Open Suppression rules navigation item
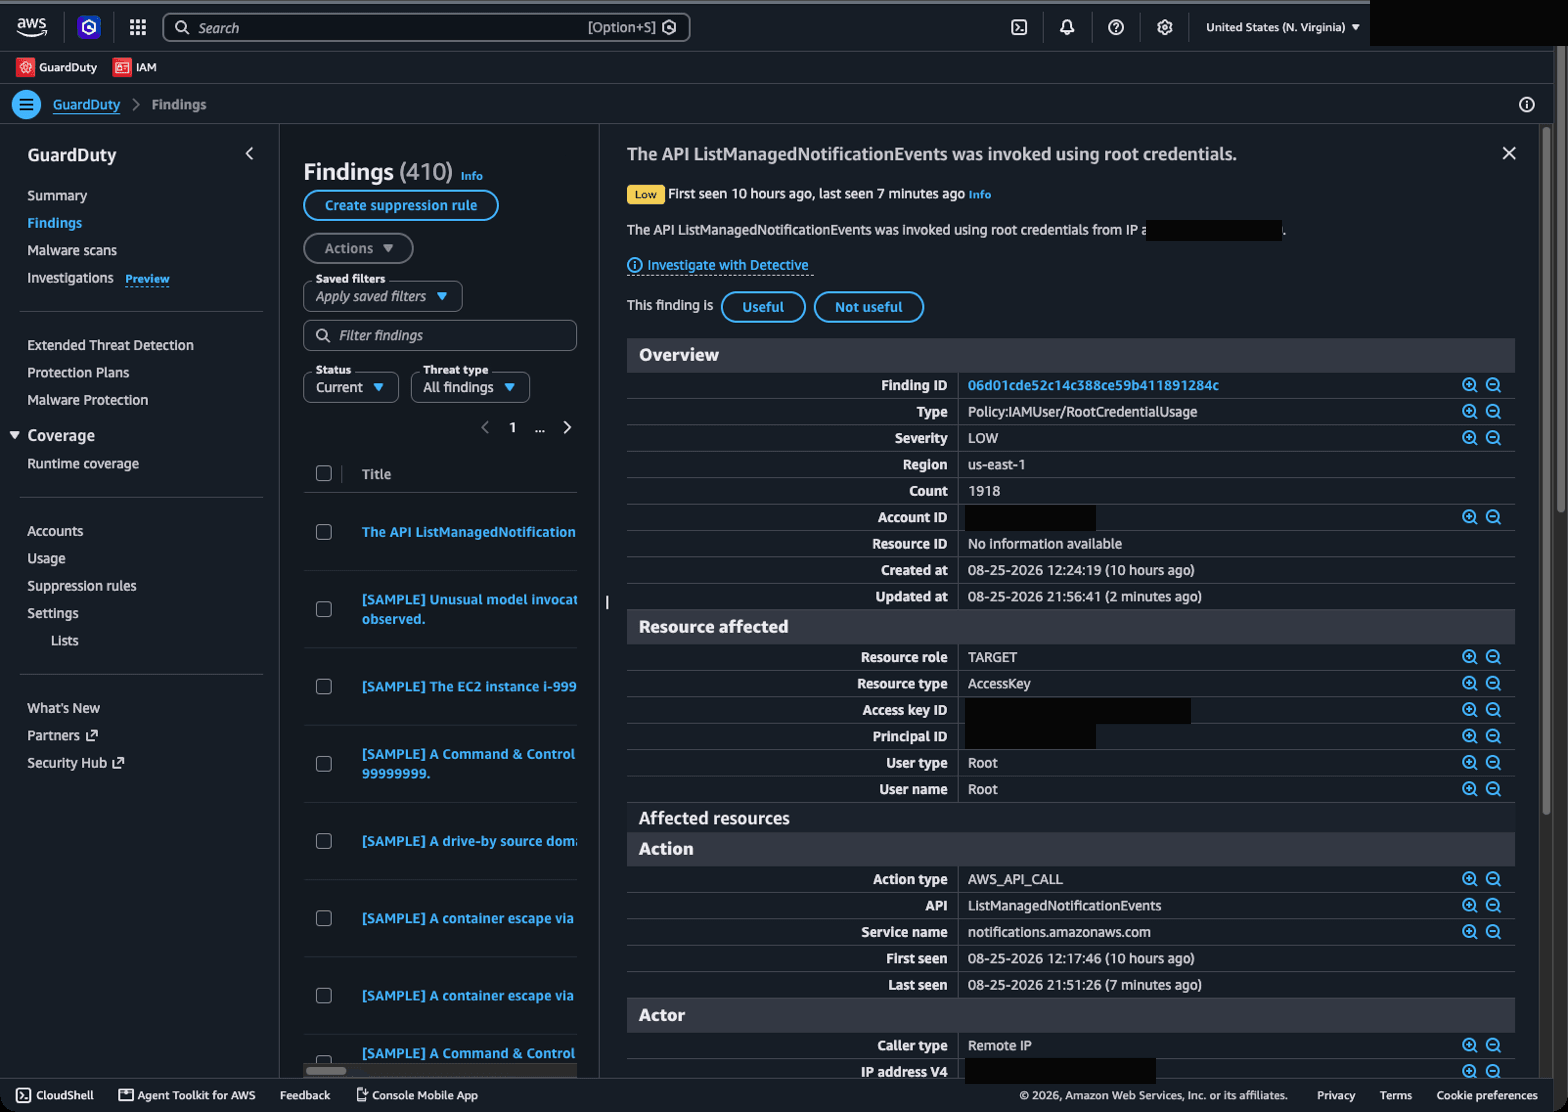 82,586
